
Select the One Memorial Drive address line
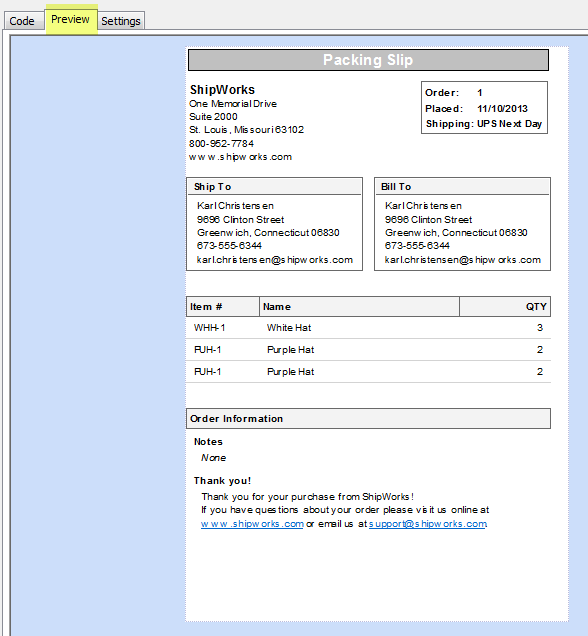(x=233, y=104)
